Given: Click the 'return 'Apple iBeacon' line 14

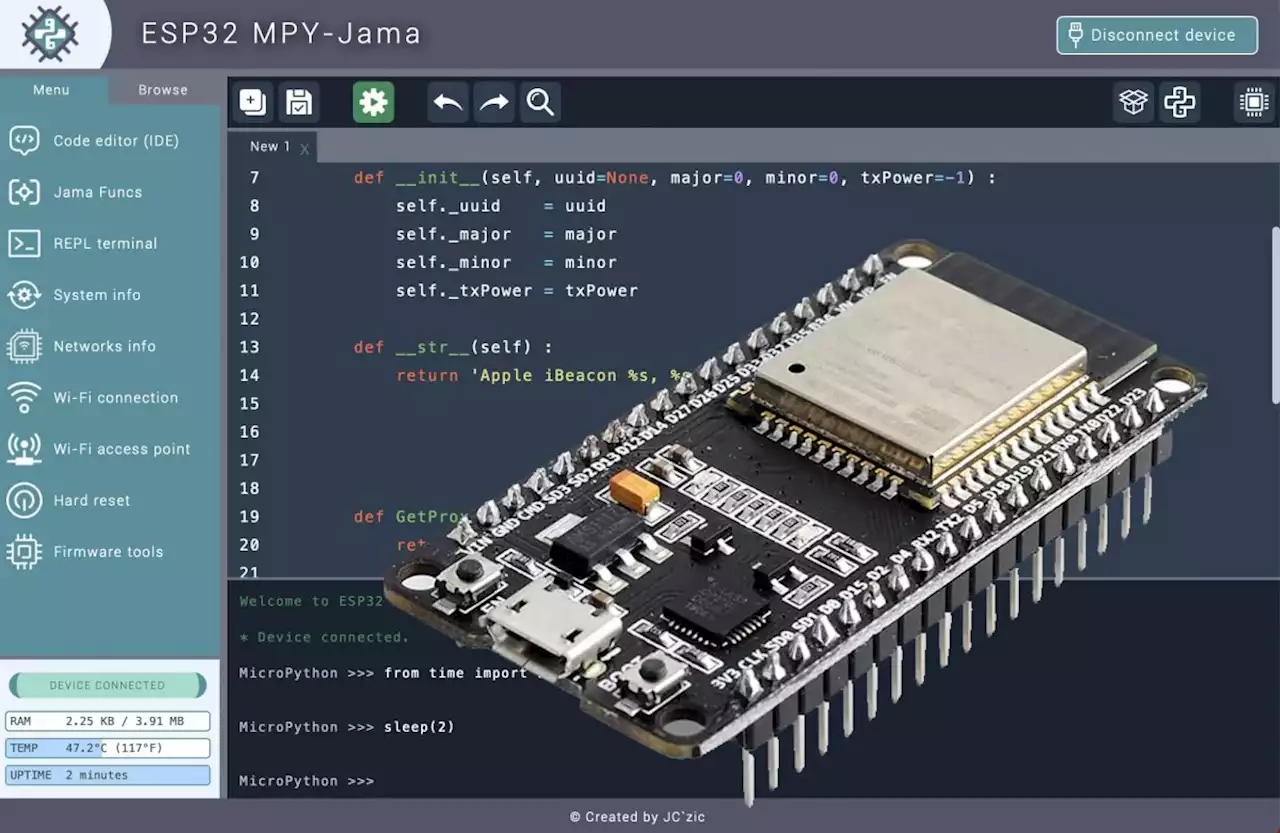Looking at the screenshot, I should pos(545,375).
